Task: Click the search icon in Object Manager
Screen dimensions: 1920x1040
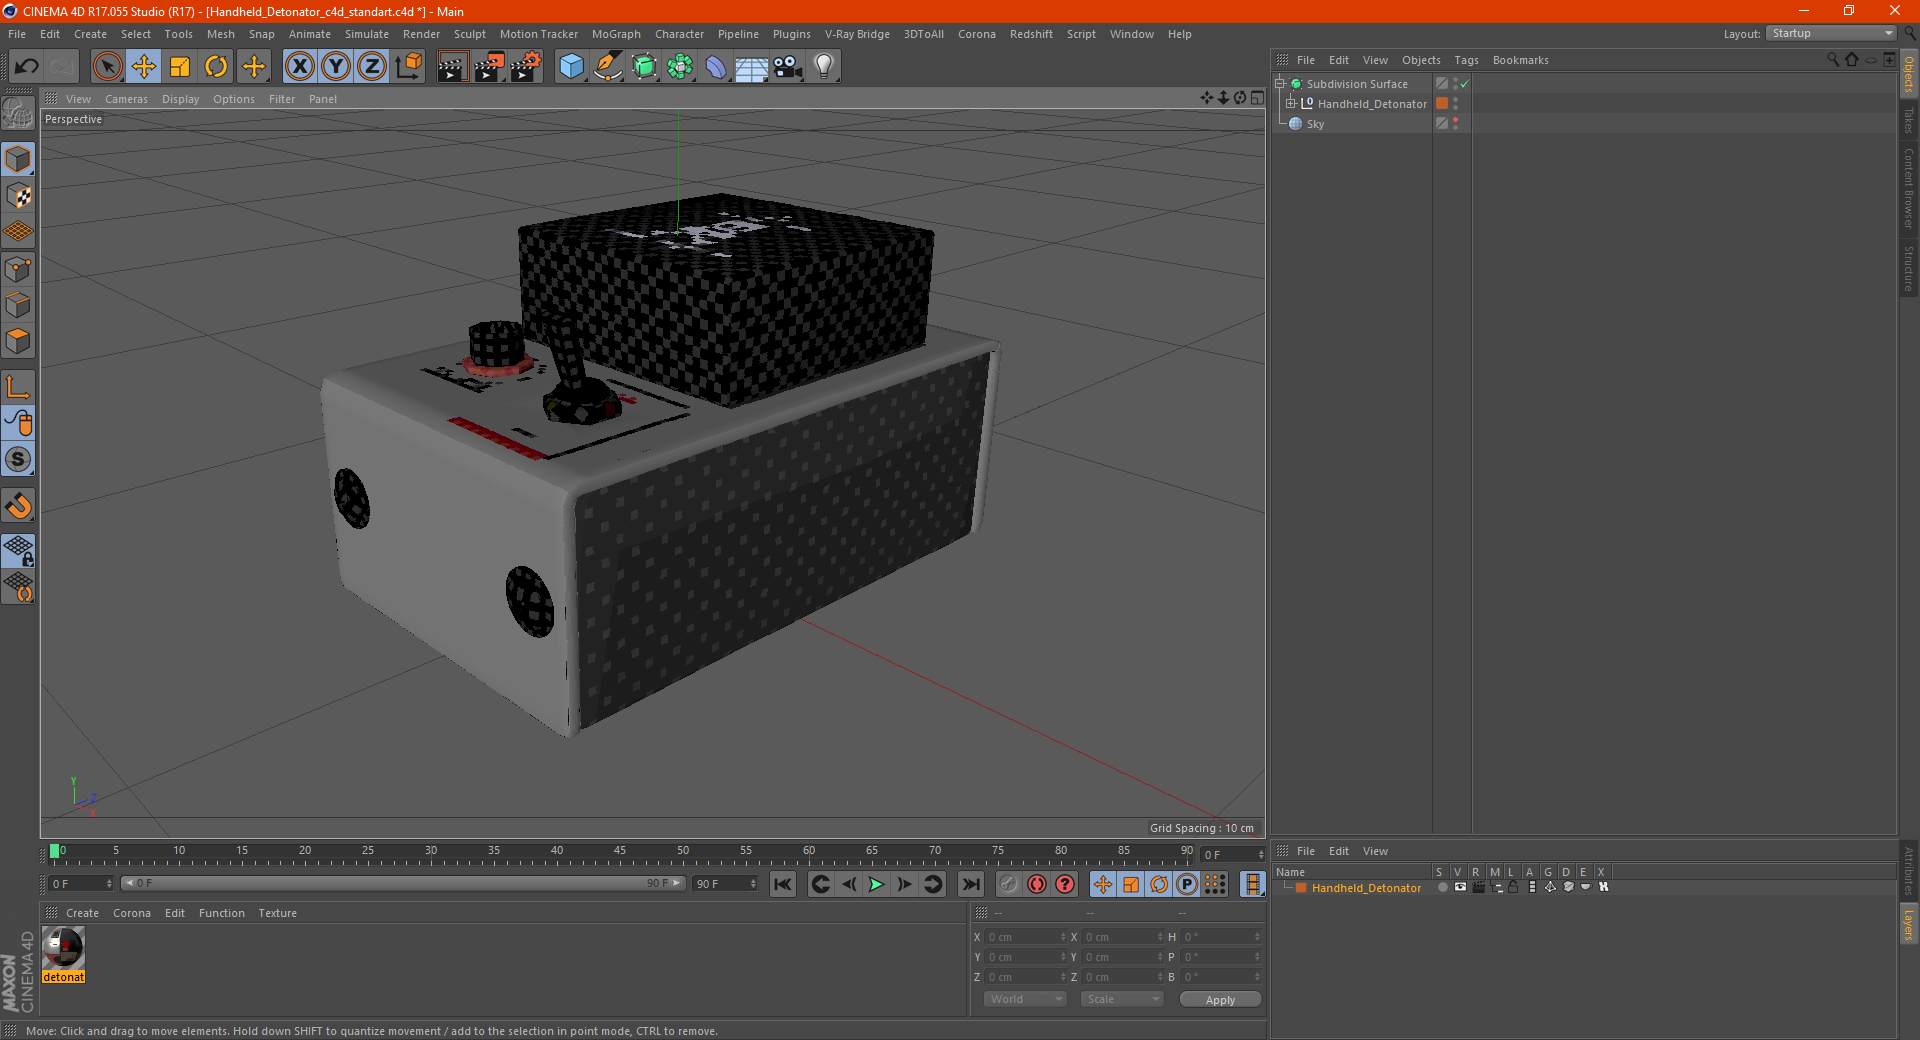Action: coord(1832,60)
